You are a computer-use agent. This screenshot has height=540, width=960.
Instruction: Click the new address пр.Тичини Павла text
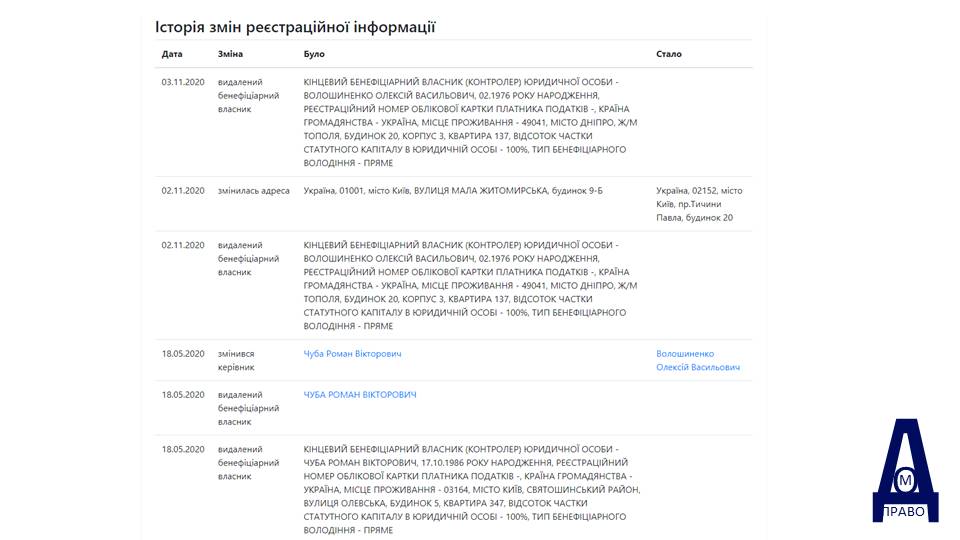(x=688, y=211)
